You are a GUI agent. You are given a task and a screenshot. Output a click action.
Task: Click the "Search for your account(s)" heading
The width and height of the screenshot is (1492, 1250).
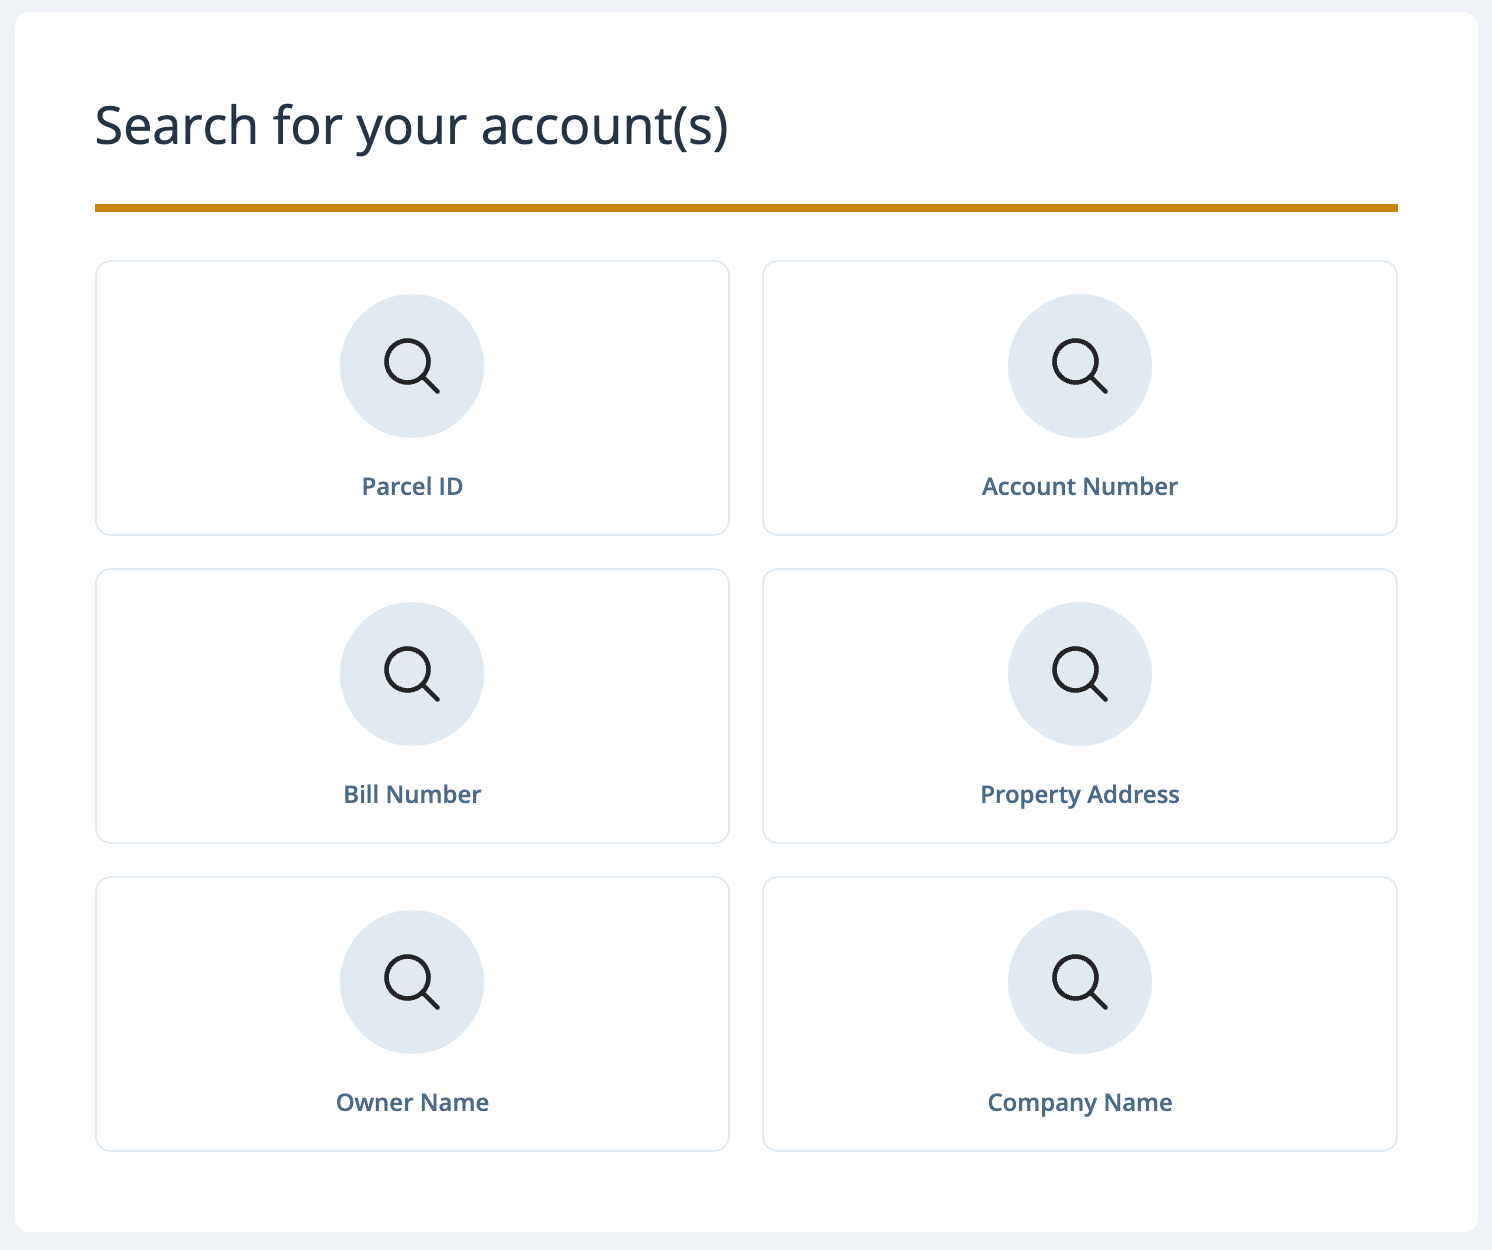click(x=411, y=127)
